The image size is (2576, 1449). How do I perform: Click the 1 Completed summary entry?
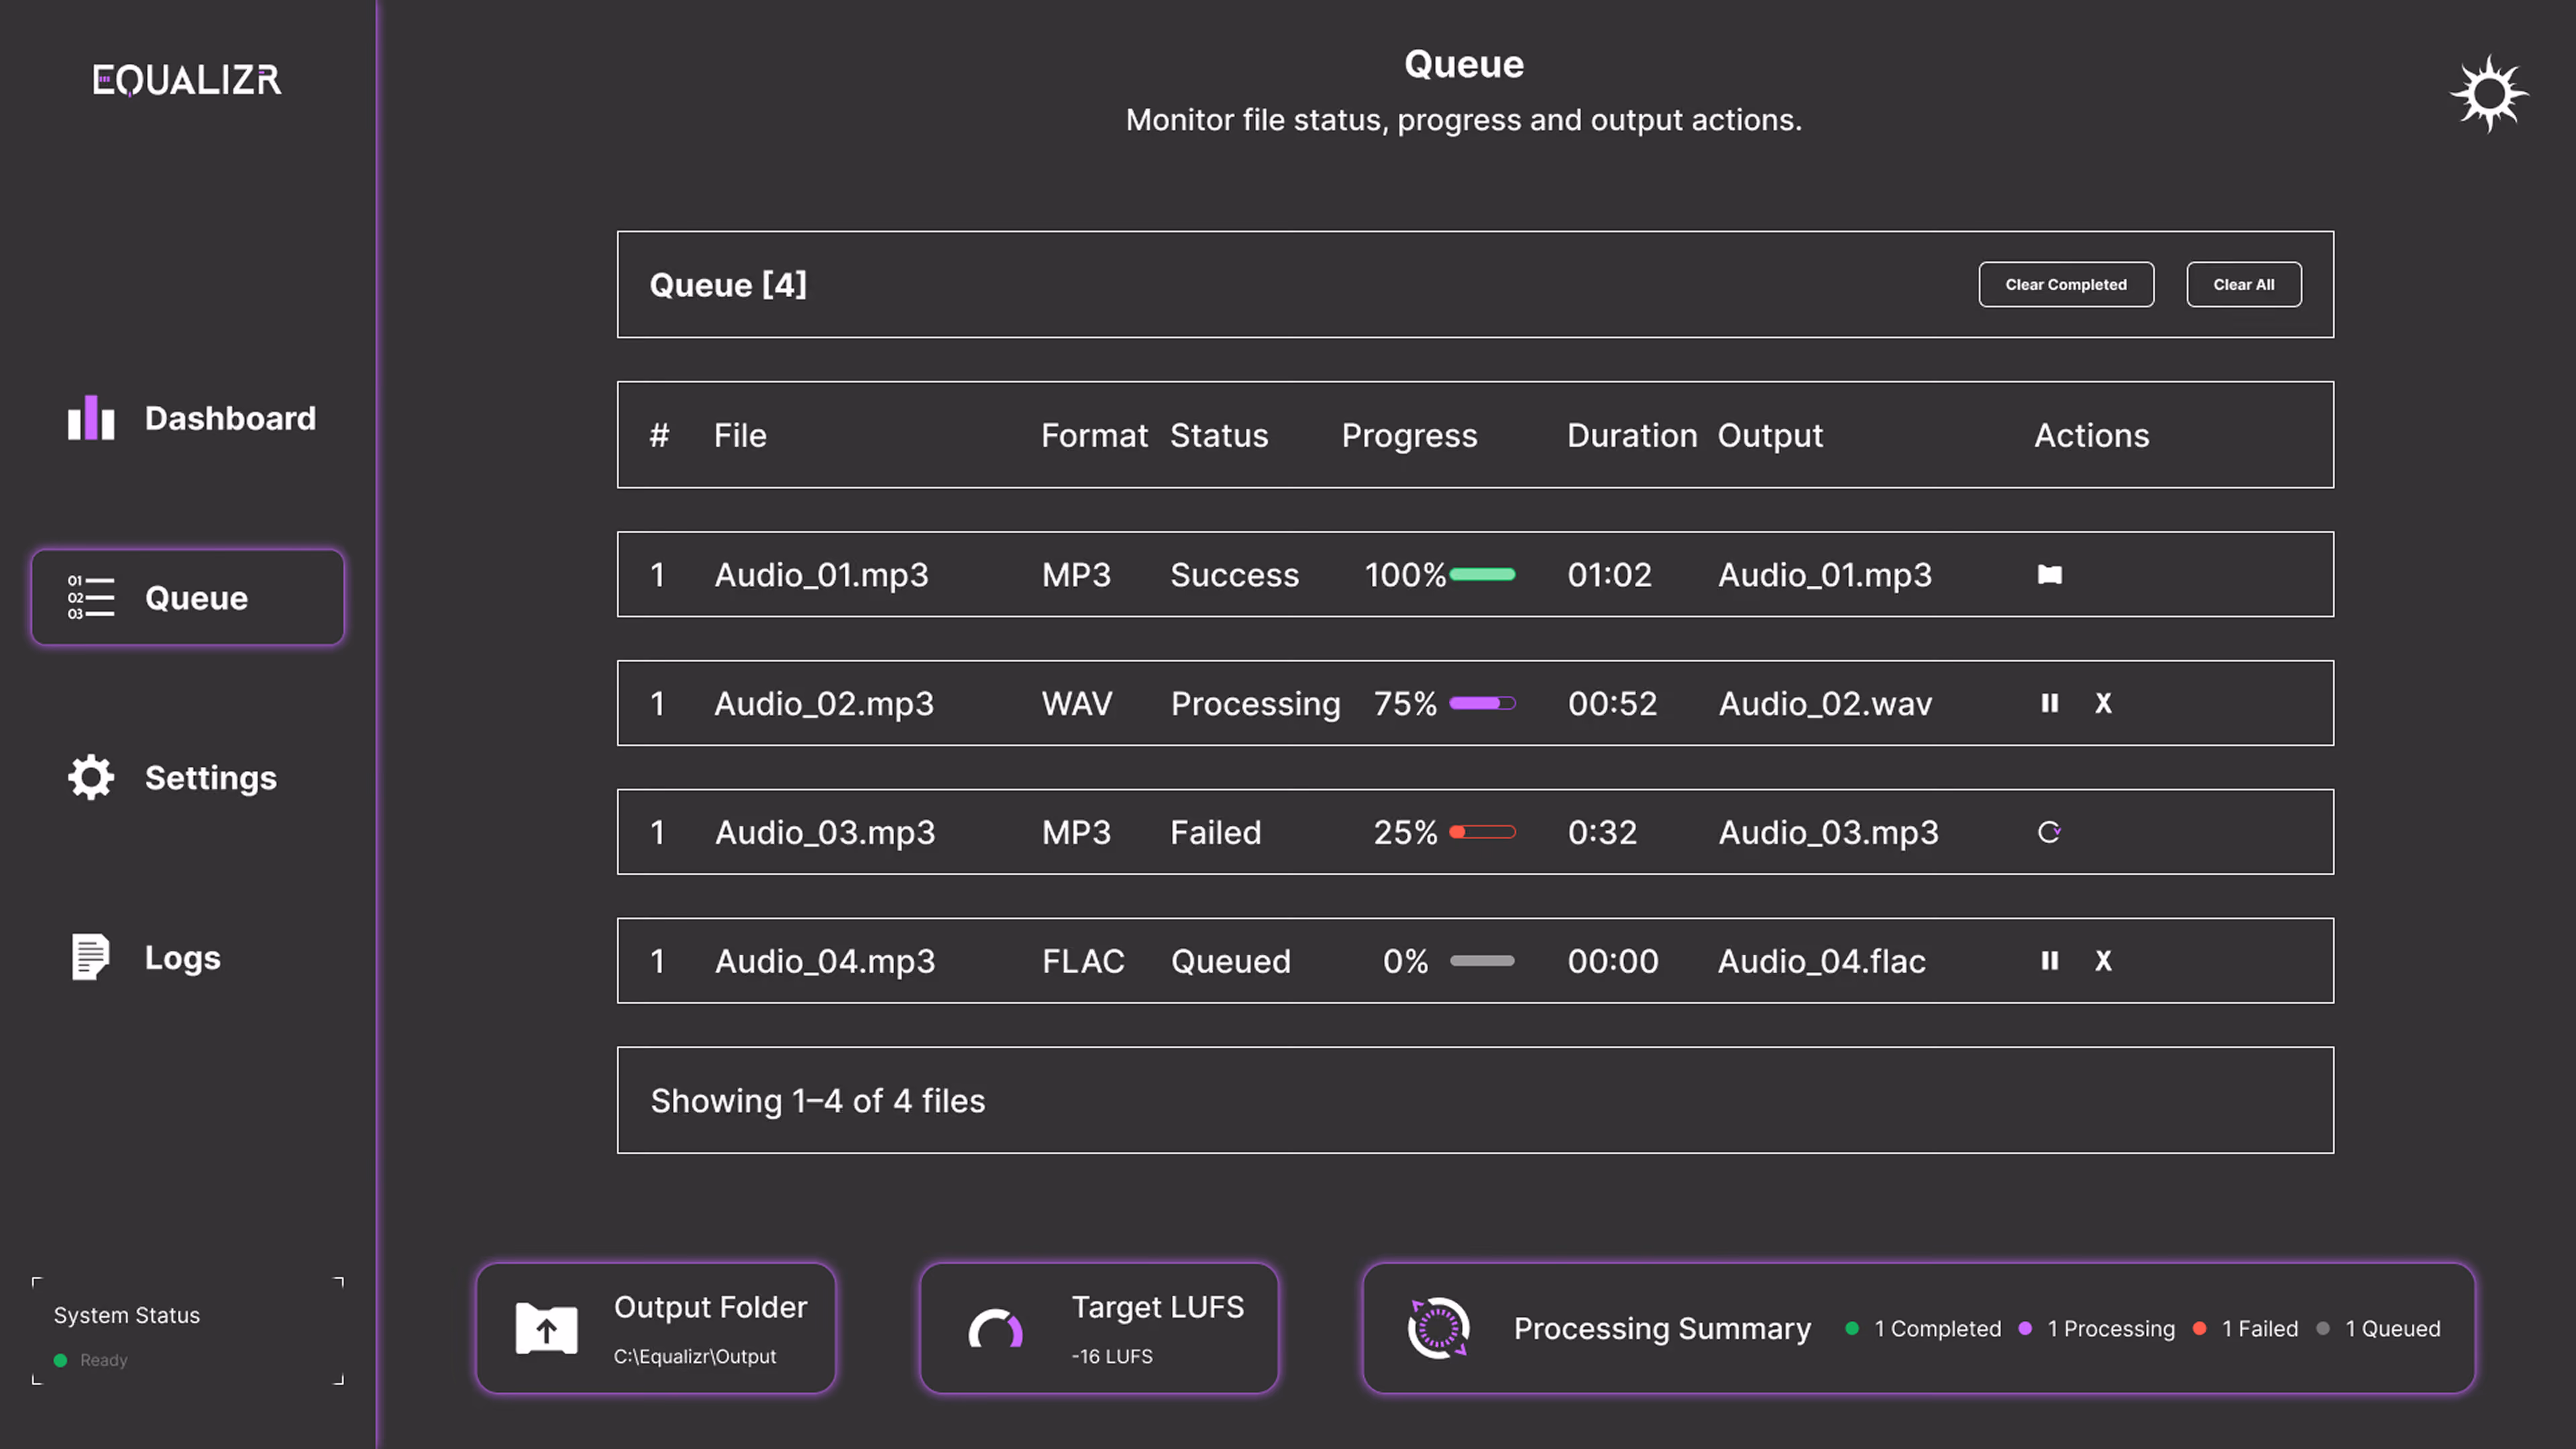coord(1923,1328)
